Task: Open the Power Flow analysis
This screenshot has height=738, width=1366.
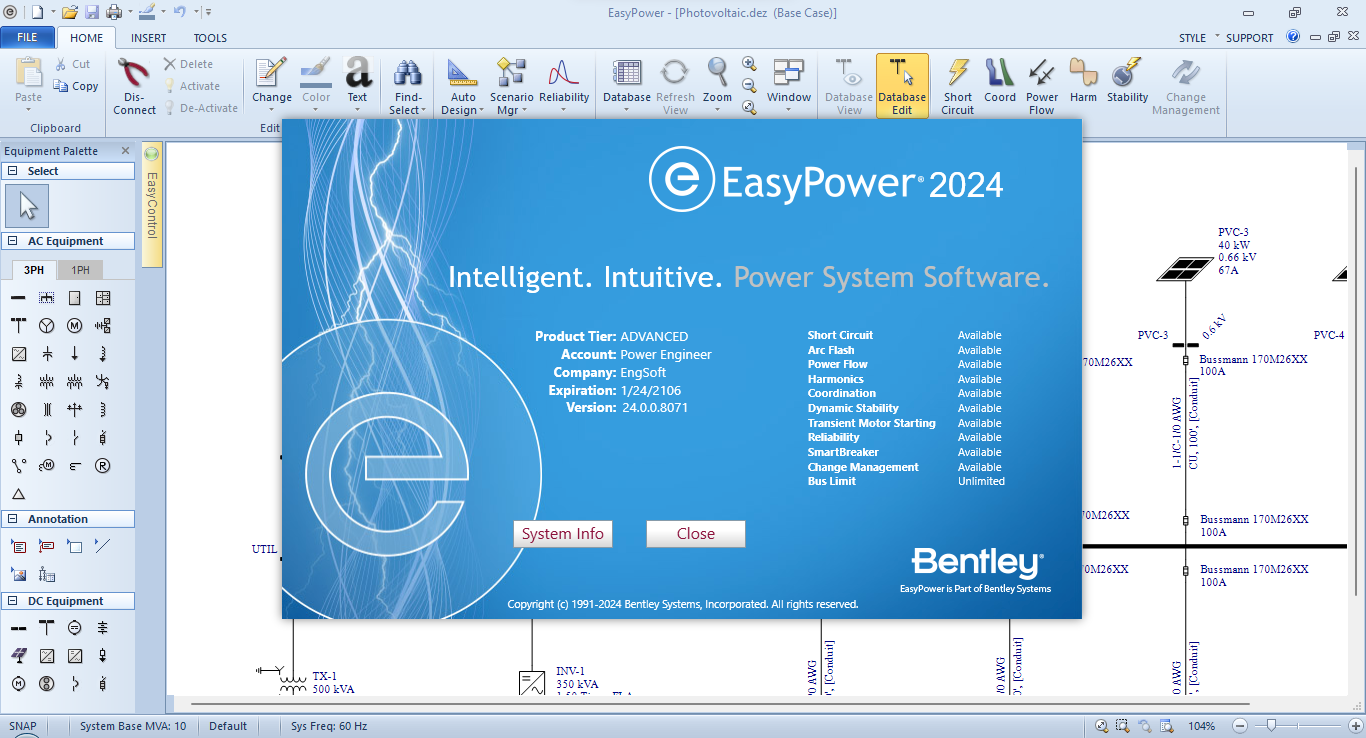Action: (1042, 86)
